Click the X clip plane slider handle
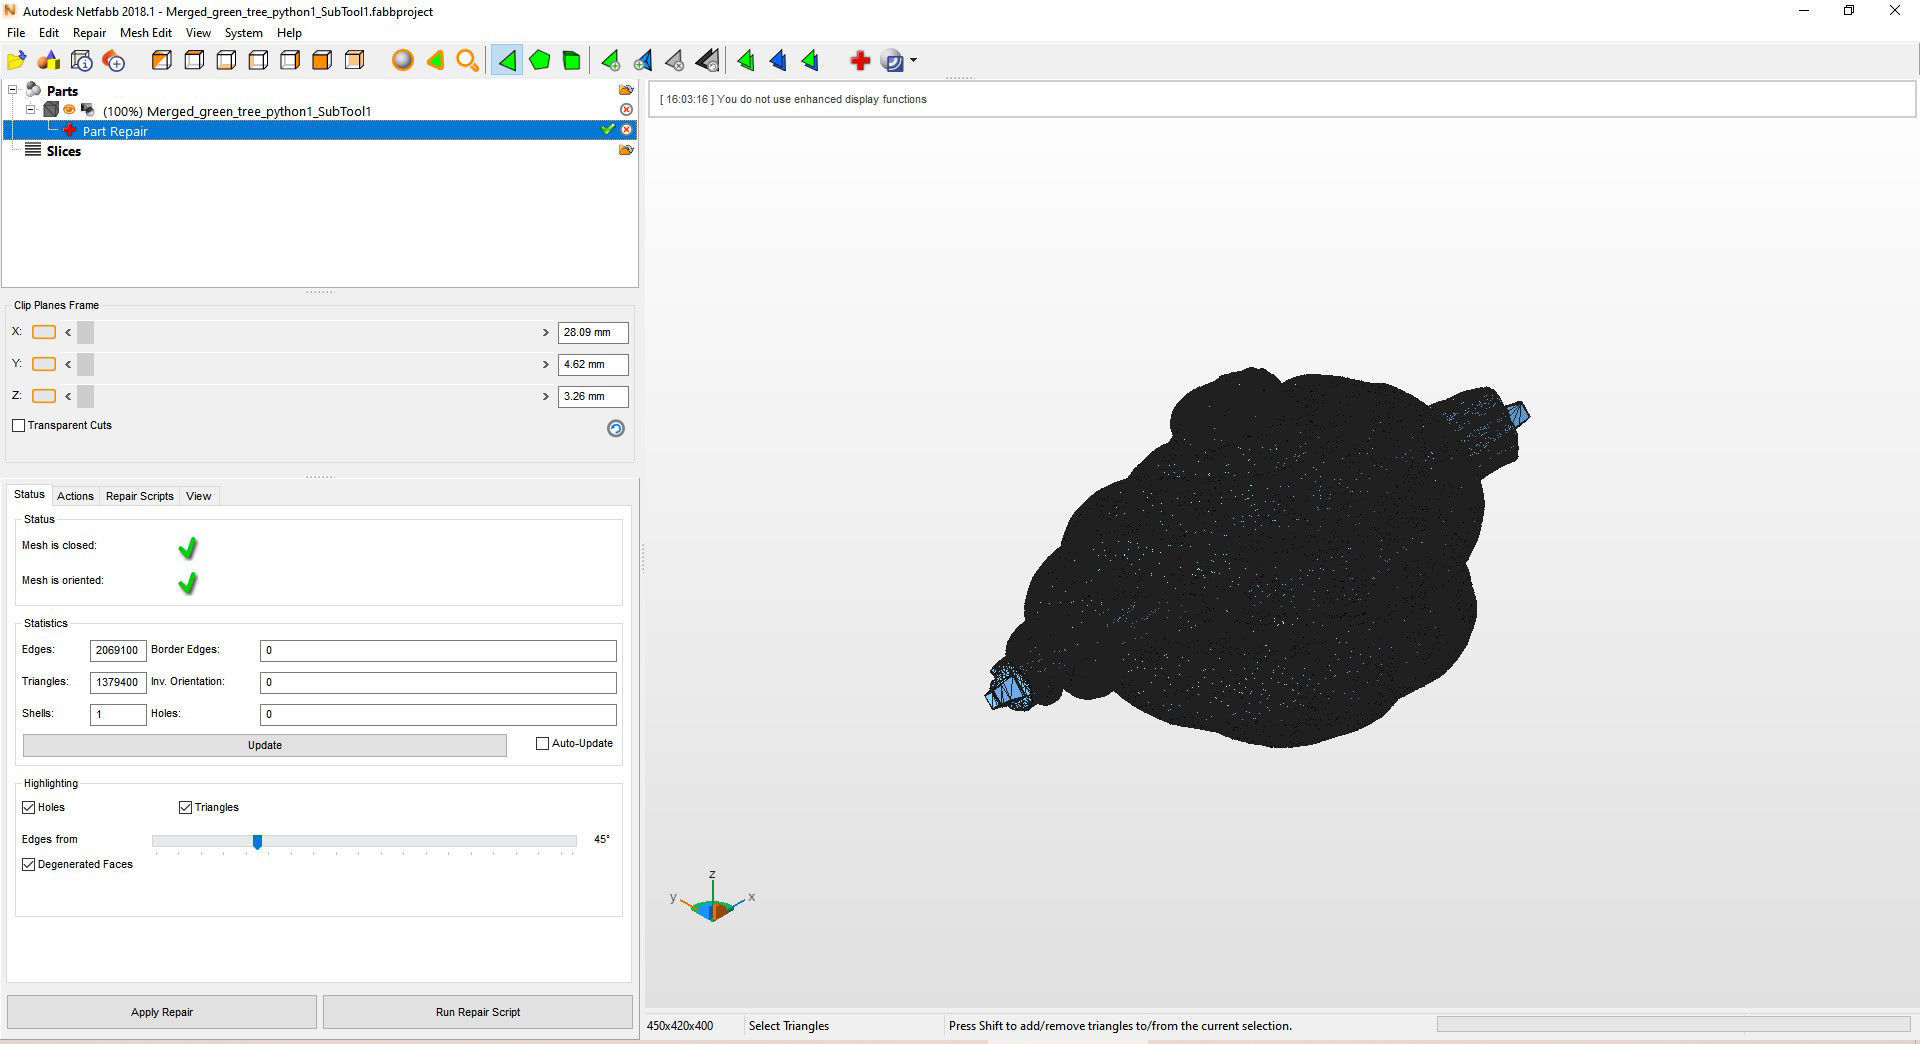 point(85,332)
